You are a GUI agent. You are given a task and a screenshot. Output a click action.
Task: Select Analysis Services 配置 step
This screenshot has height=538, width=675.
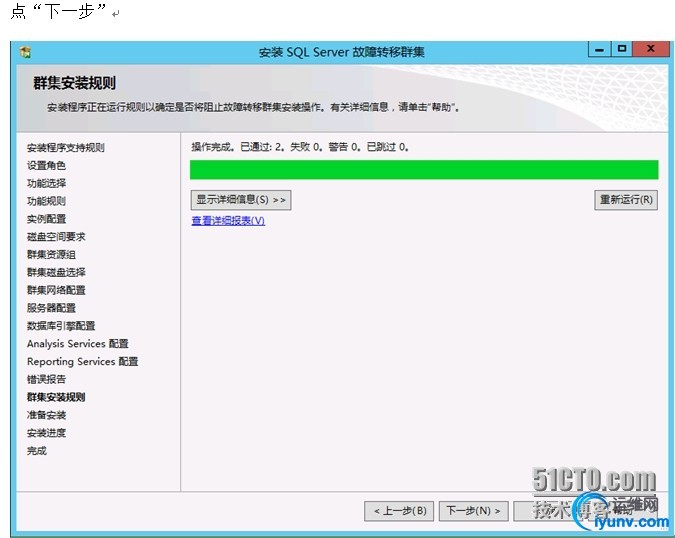click(78, 344)
